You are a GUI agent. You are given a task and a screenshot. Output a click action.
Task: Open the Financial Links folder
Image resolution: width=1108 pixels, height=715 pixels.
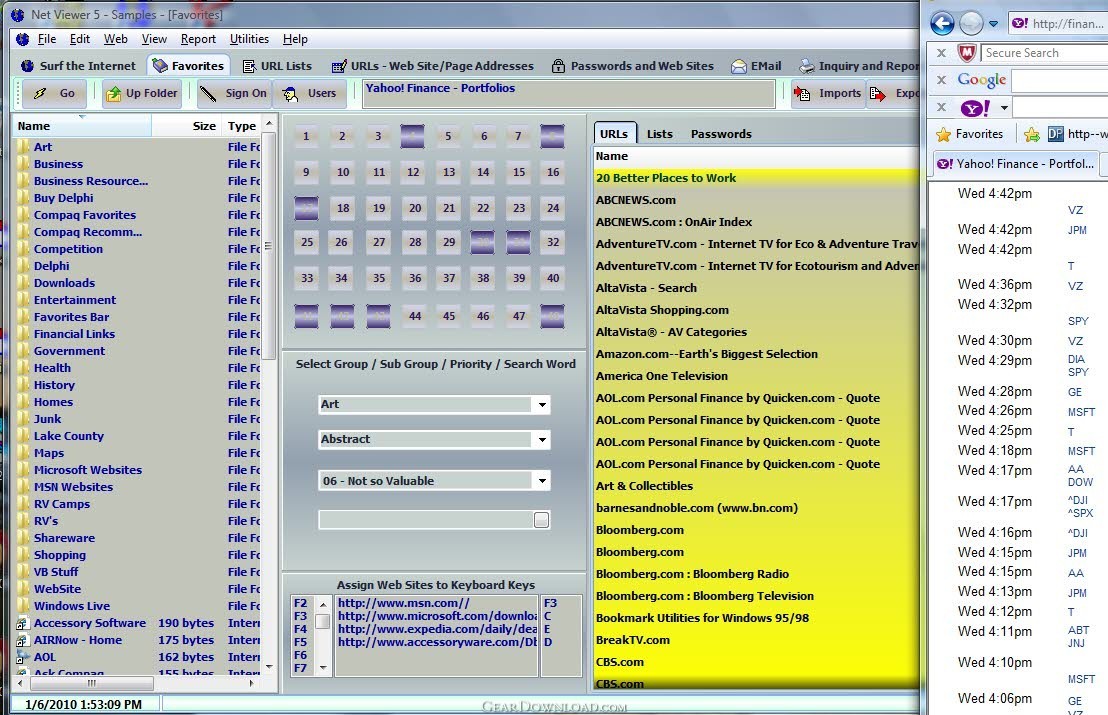click(x=74, y=334)
